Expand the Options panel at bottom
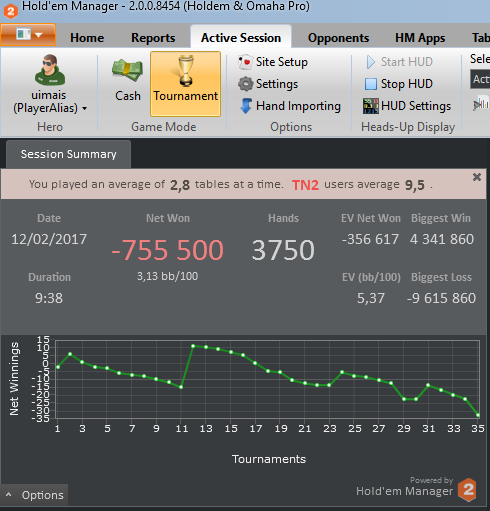 (34, 495)
